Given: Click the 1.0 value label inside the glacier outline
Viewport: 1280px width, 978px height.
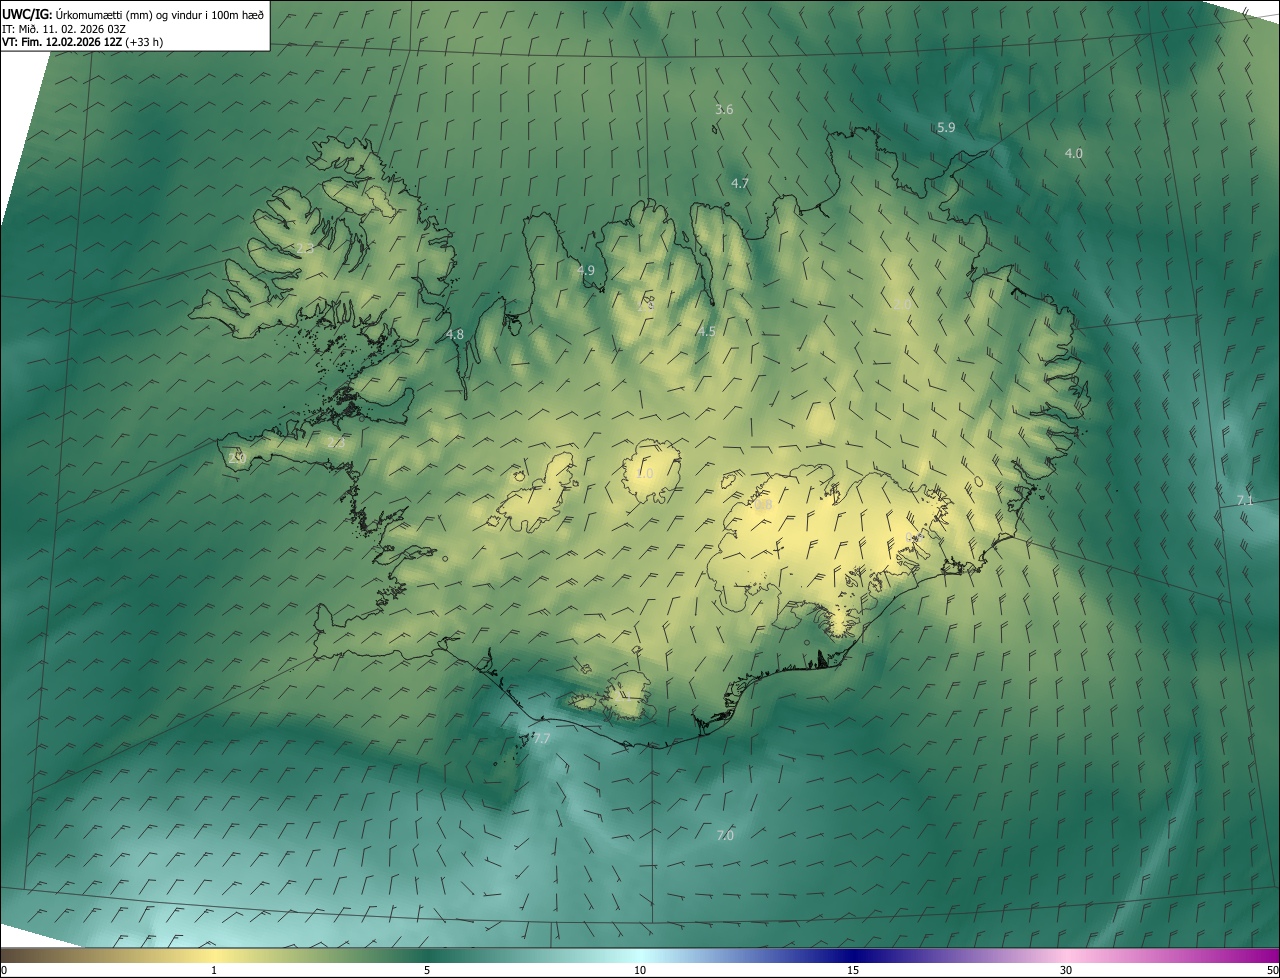Looking at the screenshot, I should tap(644, 473).
